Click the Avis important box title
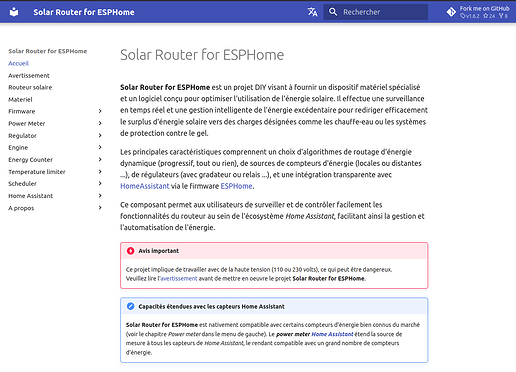The image size is (516, 372). (x=159, y=251)
